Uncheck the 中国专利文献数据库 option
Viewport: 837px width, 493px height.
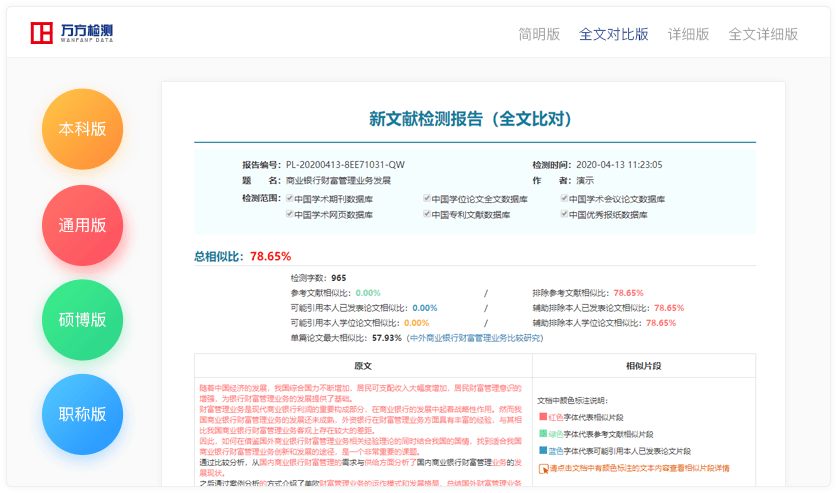[x=427, y=214]
